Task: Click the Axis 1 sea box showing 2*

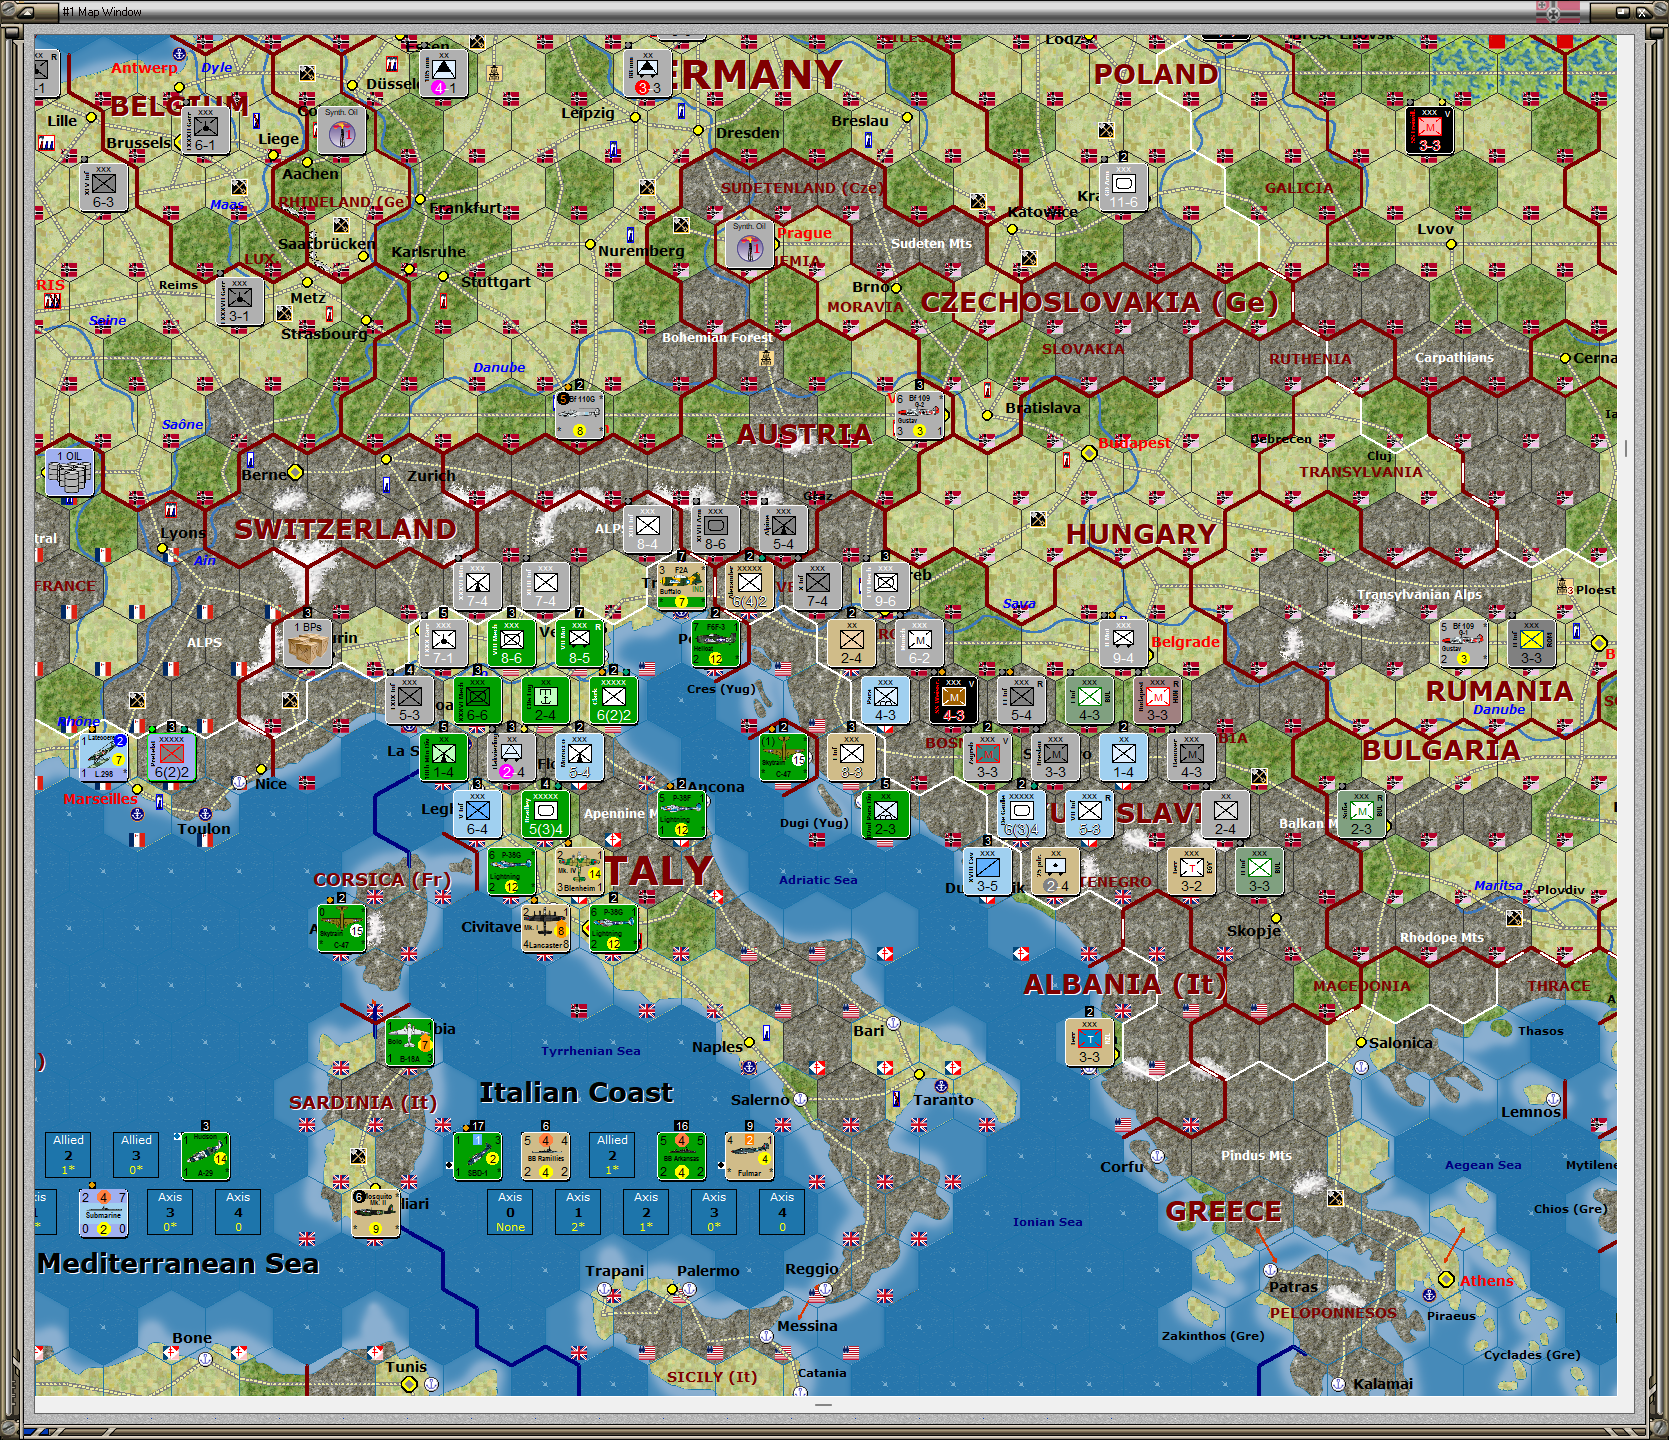Action: (578, 1212)
